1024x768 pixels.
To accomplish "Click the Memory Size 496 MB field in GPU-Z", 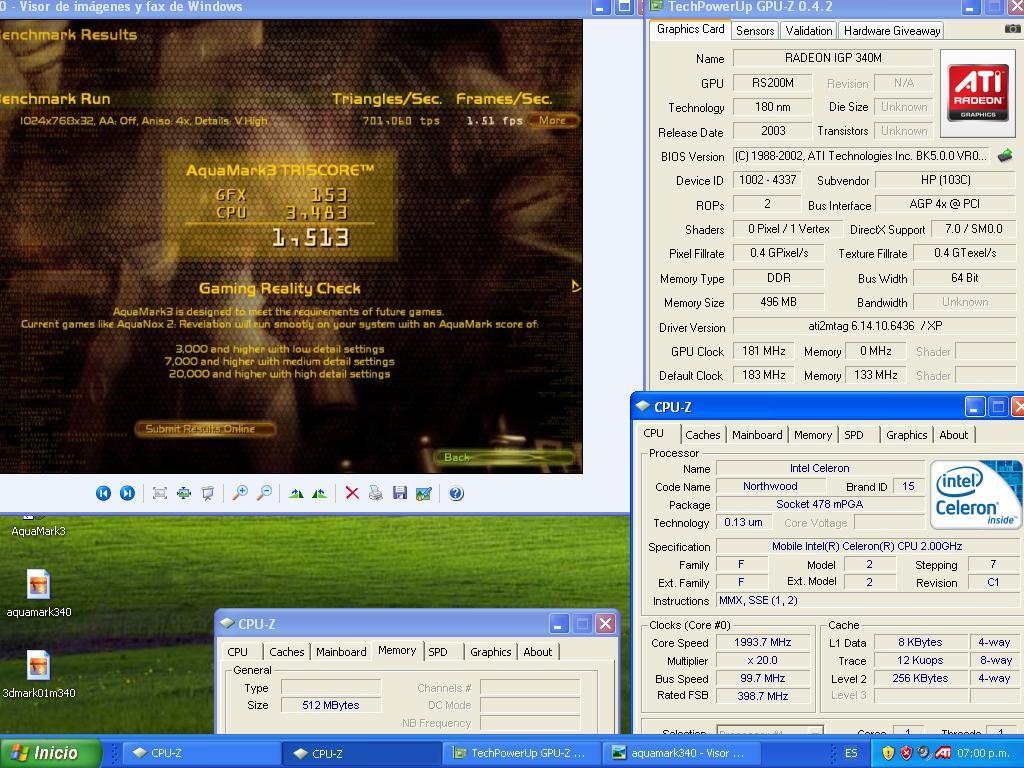I will [778, 302].
